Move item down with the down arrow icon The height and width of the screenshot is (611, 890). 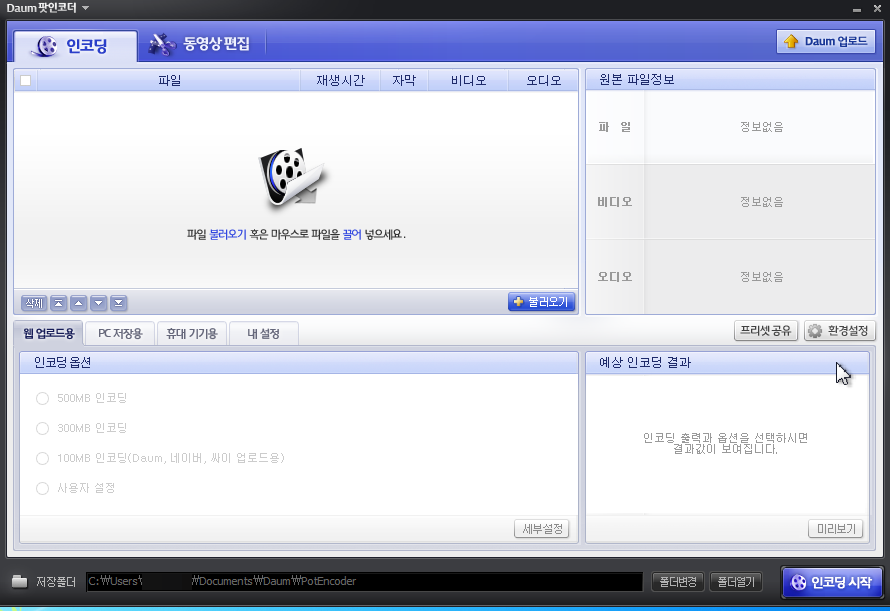tap(99, 303)
